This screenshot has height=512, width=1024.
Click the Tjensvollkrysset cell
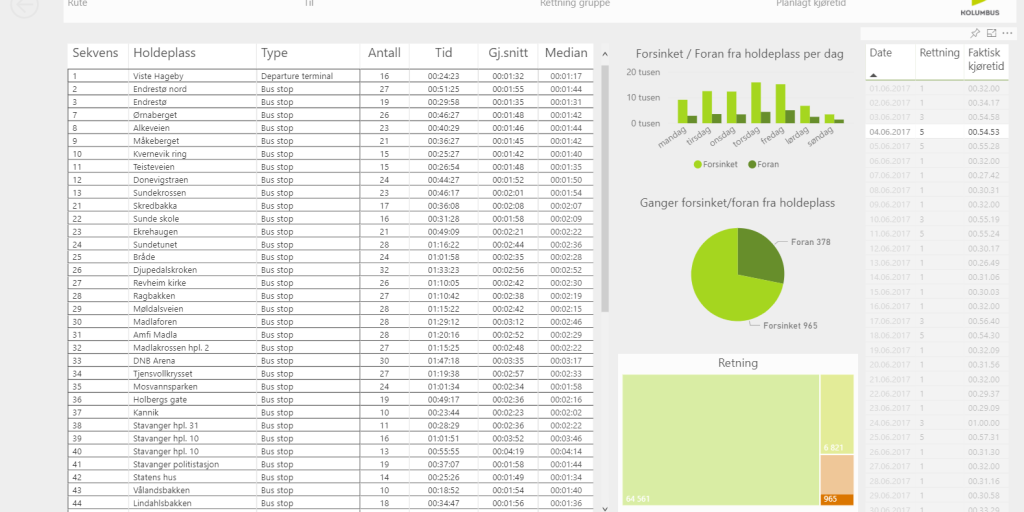point(193,374)
